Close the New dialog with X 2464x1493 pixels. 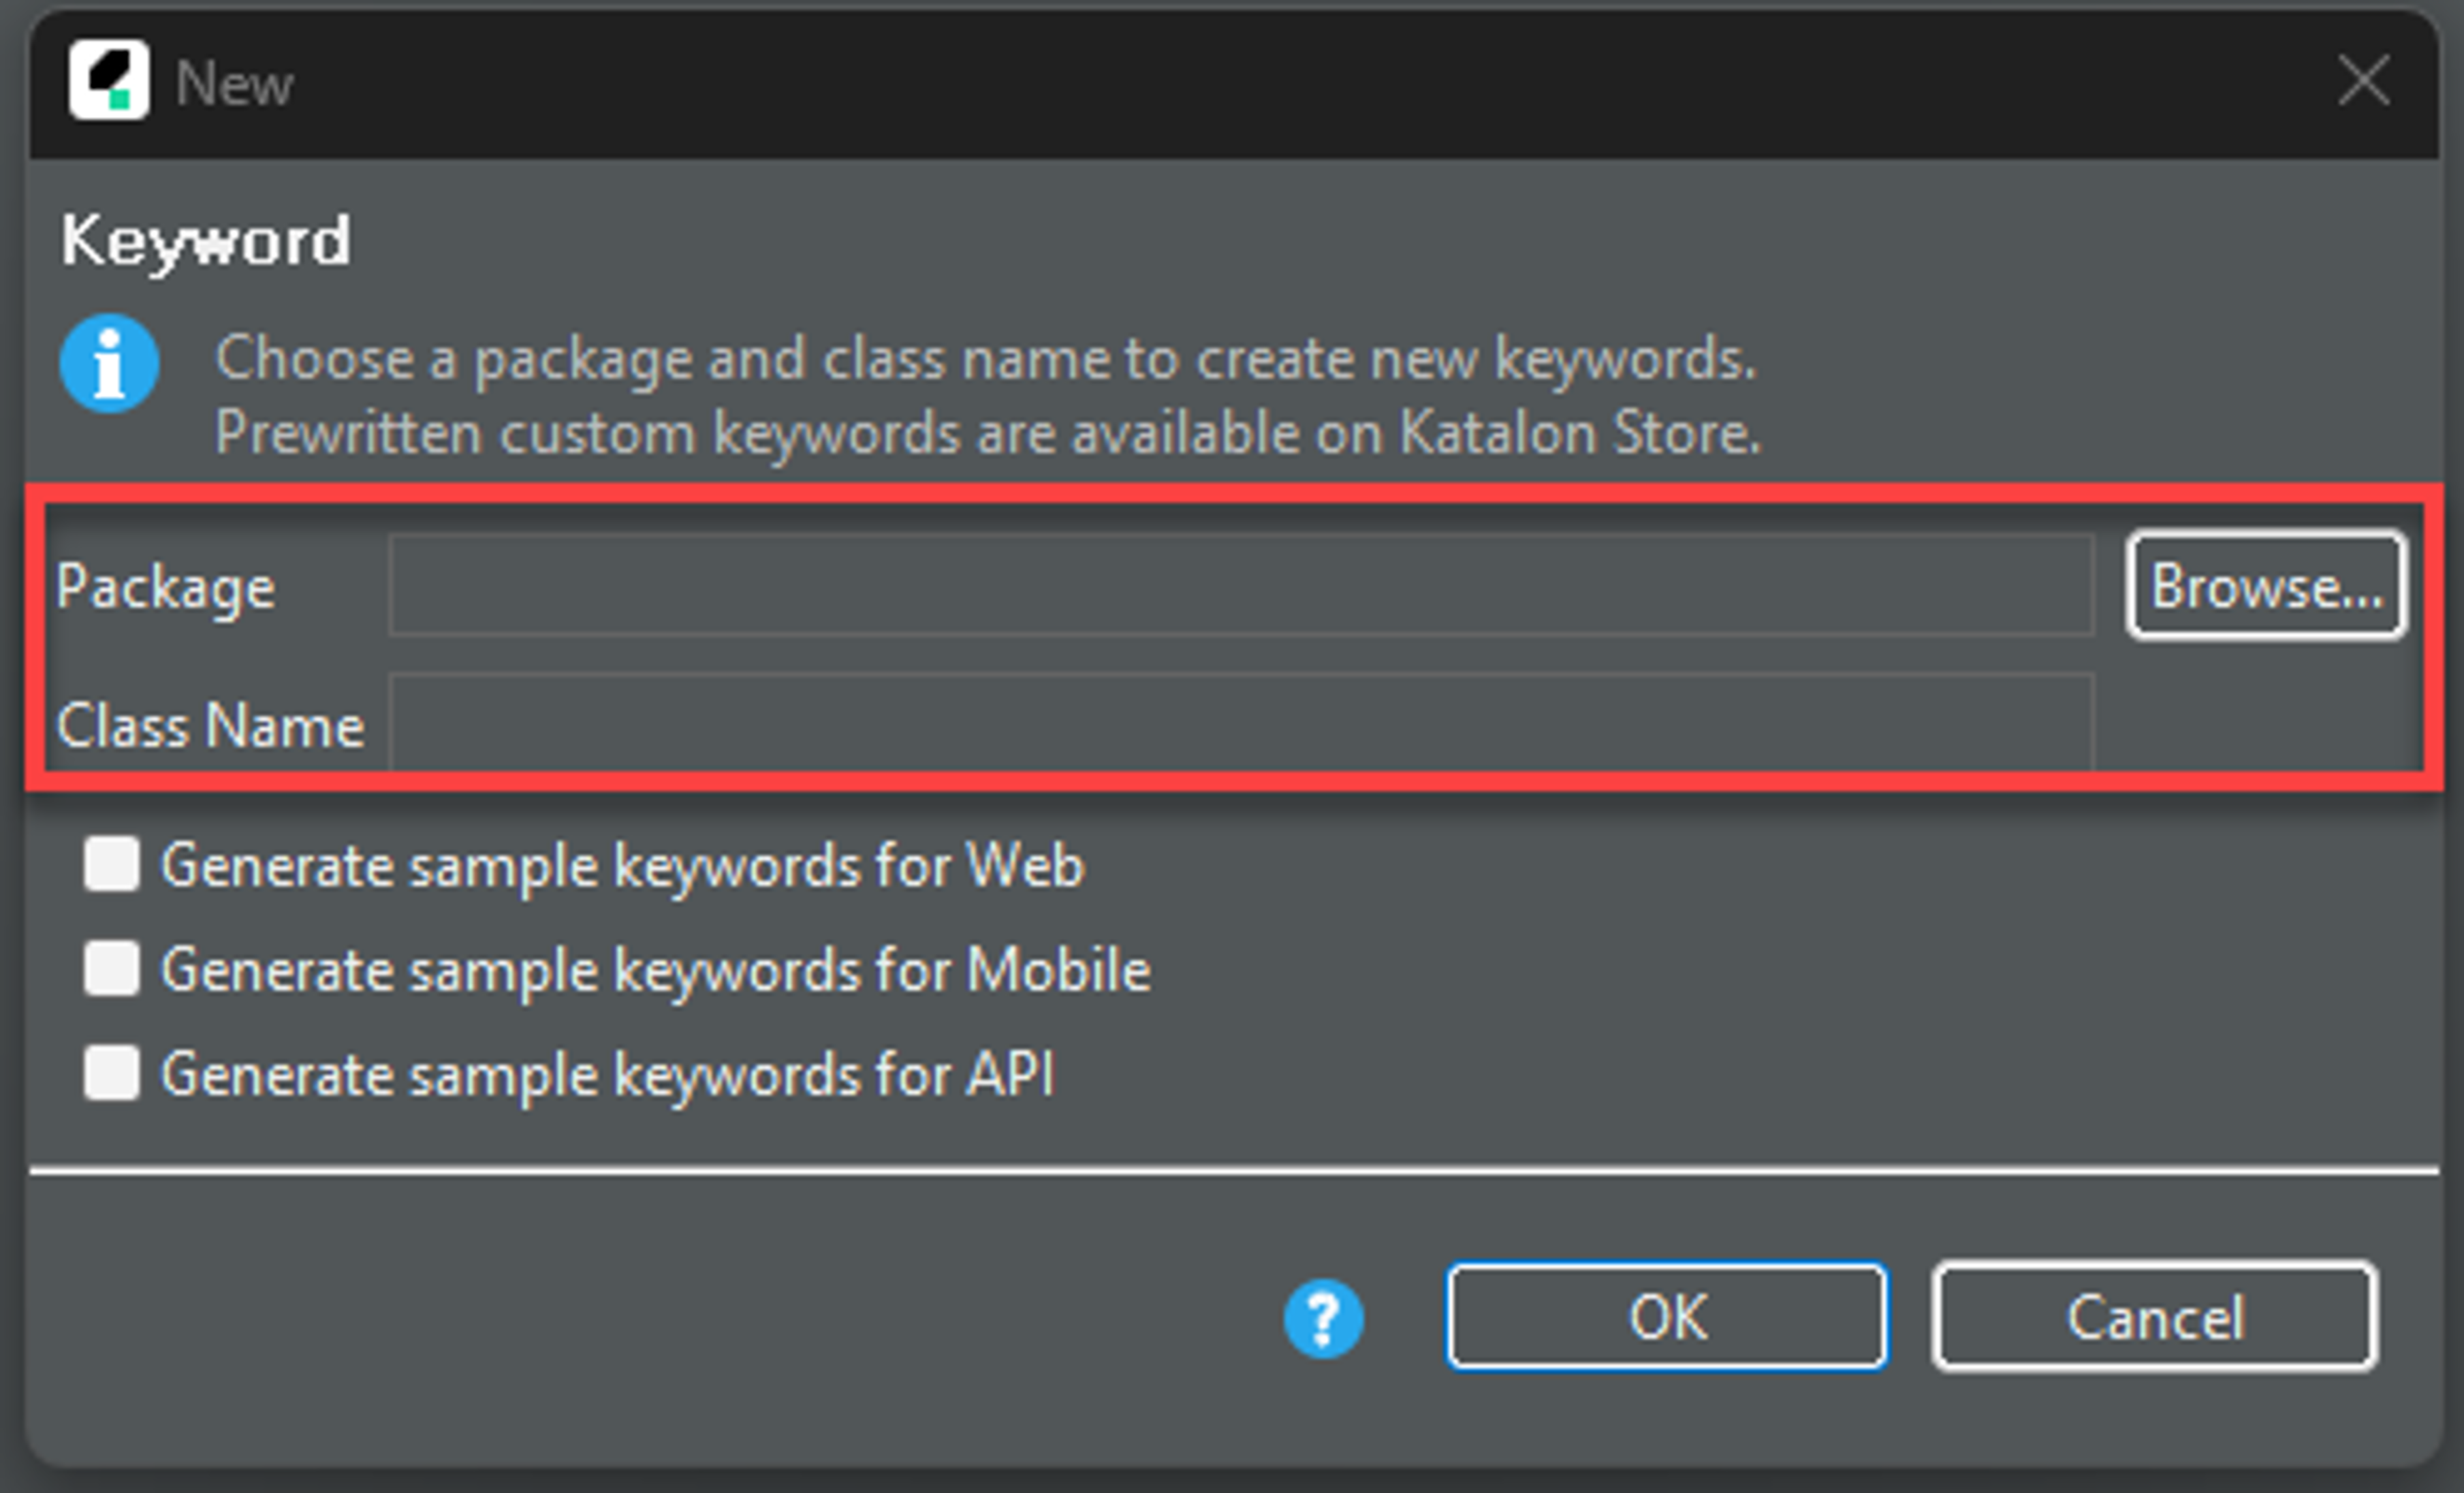2364,80
